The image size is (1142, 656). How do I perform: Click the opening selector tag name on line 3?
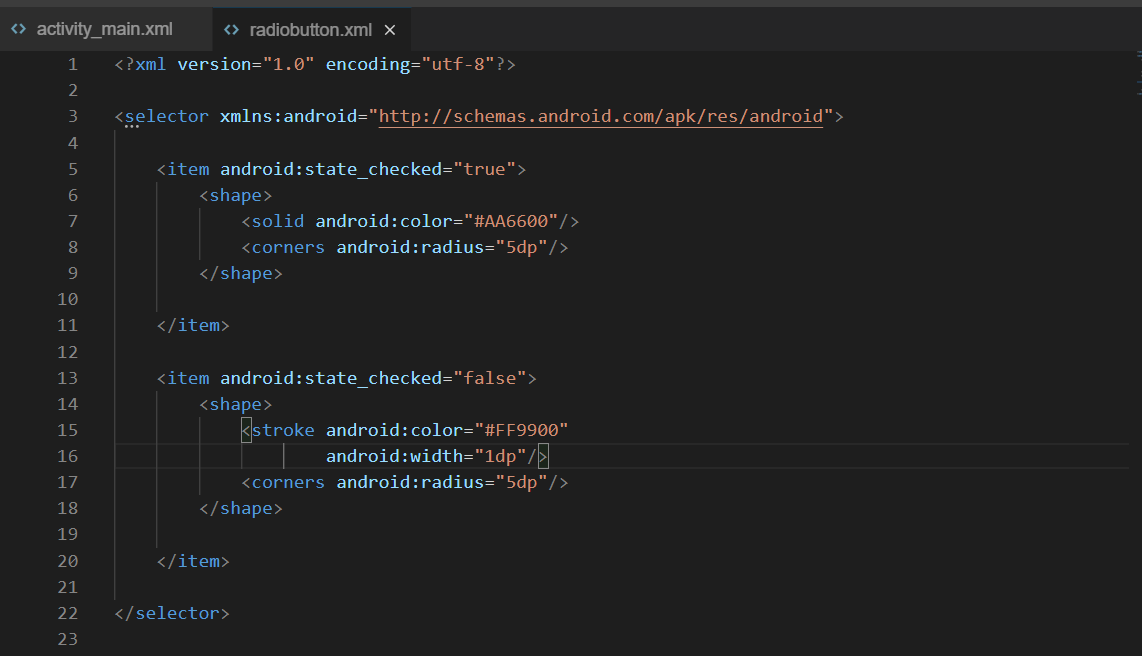pos(167,116)
